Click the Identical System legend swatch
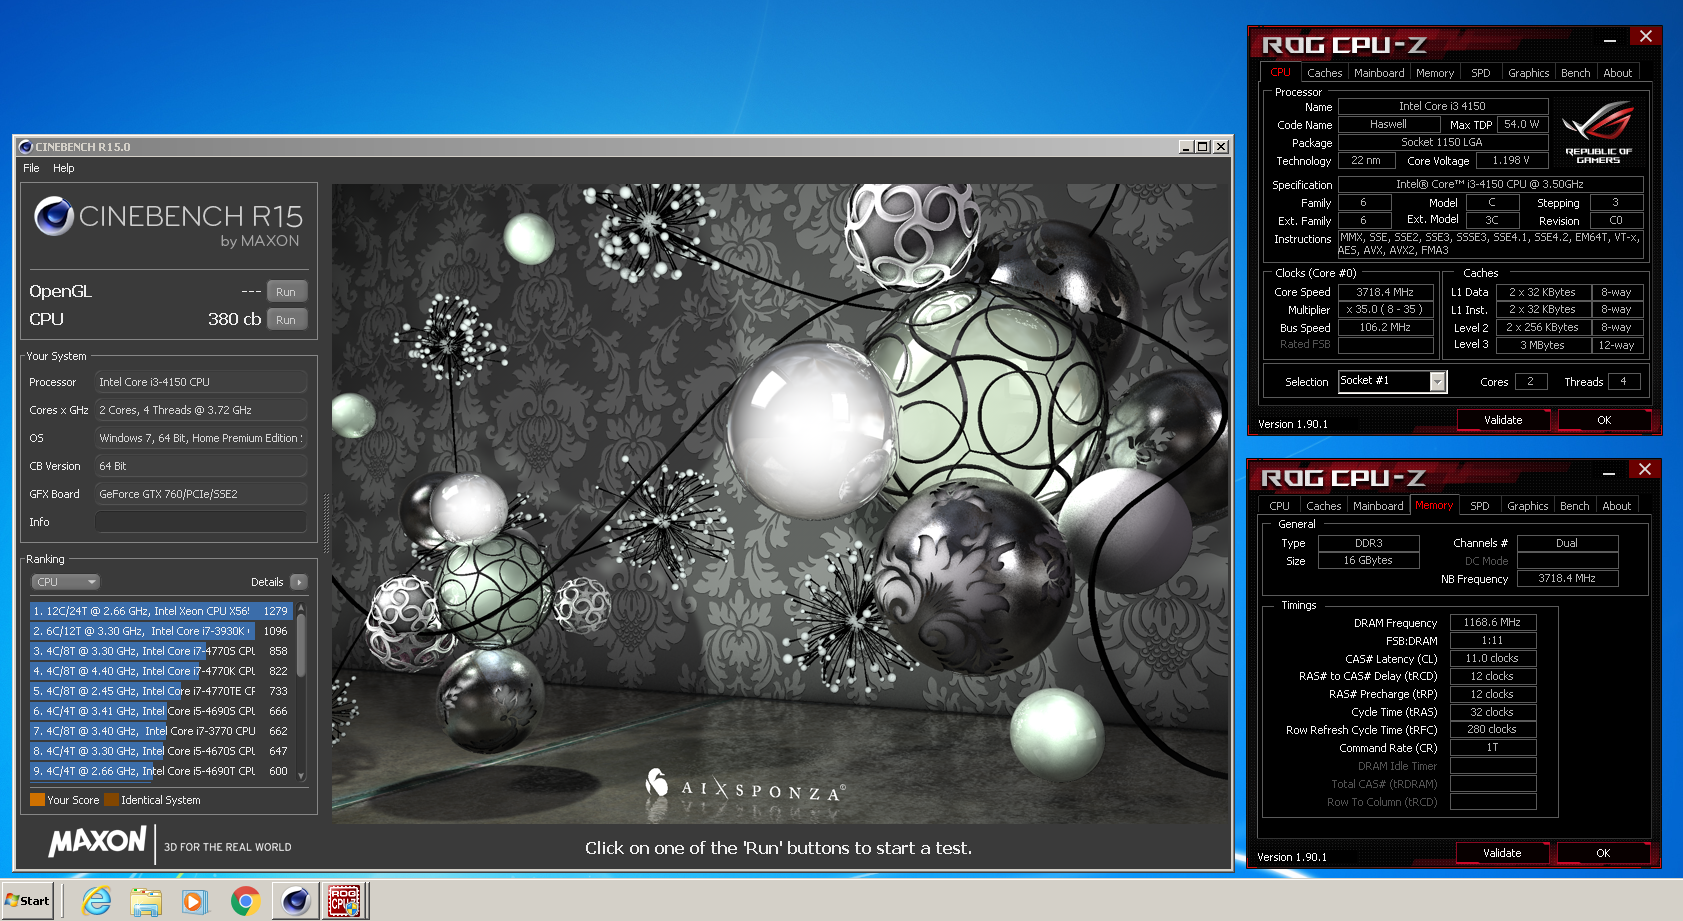The width and height of the screenshot is (1683, 921). (x=111, y=800)
